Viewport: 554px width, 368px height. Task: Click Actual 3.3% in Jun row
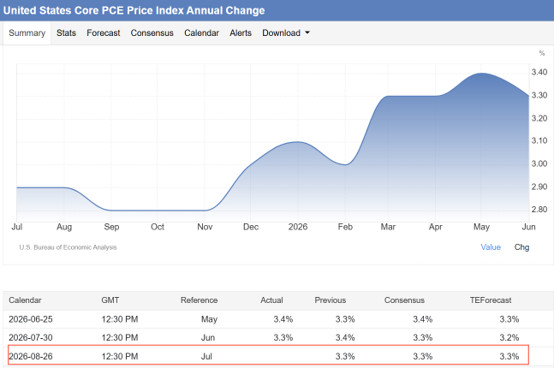283,338
